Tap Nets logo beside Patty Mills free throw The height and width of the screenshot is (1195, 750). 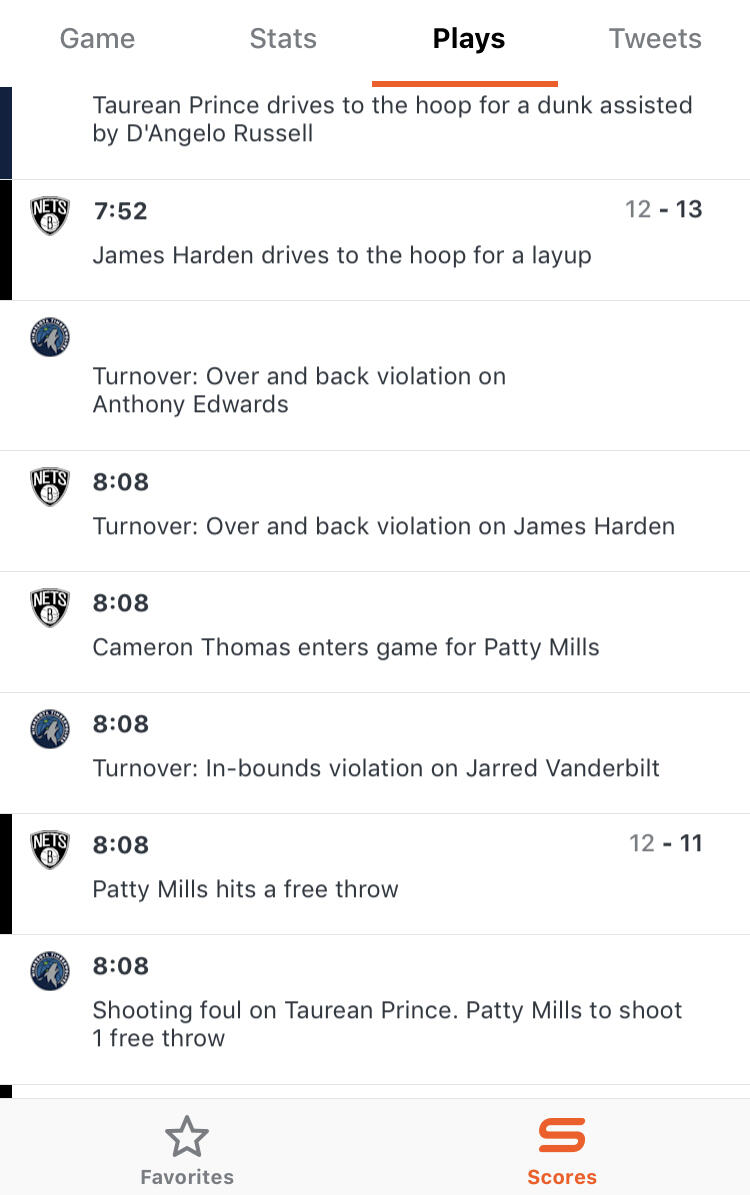pos(50,850)
